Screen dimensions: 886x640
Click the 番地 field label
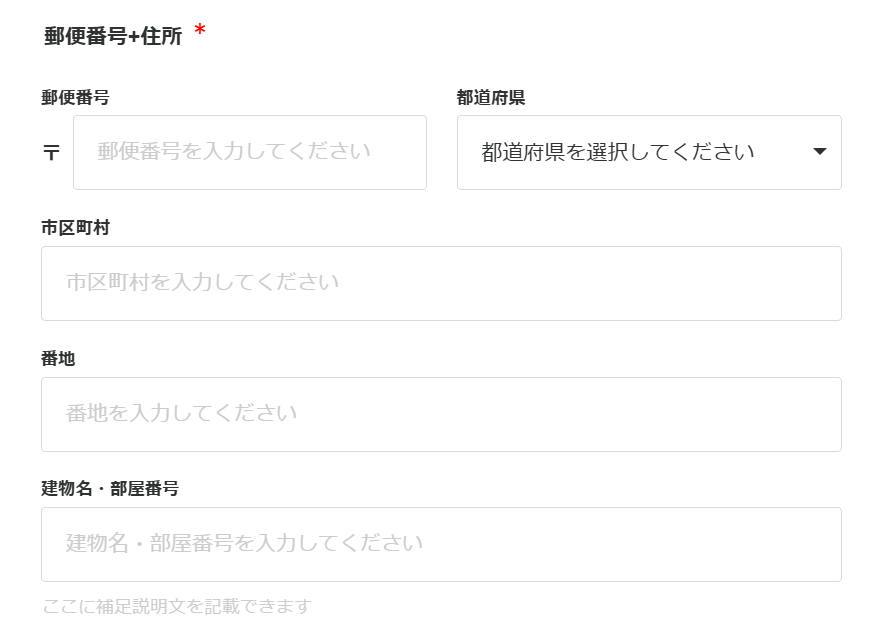(x=58, y=358)
